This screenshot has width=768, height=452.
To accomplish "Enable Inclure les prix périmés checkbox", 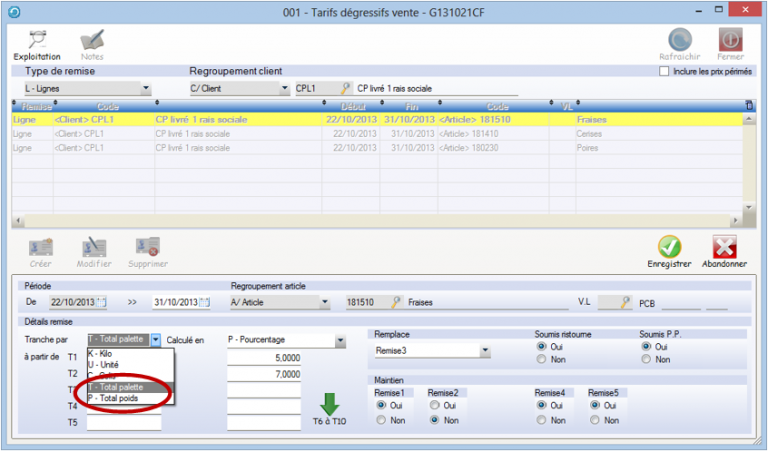I will click(x=664, y=72).
